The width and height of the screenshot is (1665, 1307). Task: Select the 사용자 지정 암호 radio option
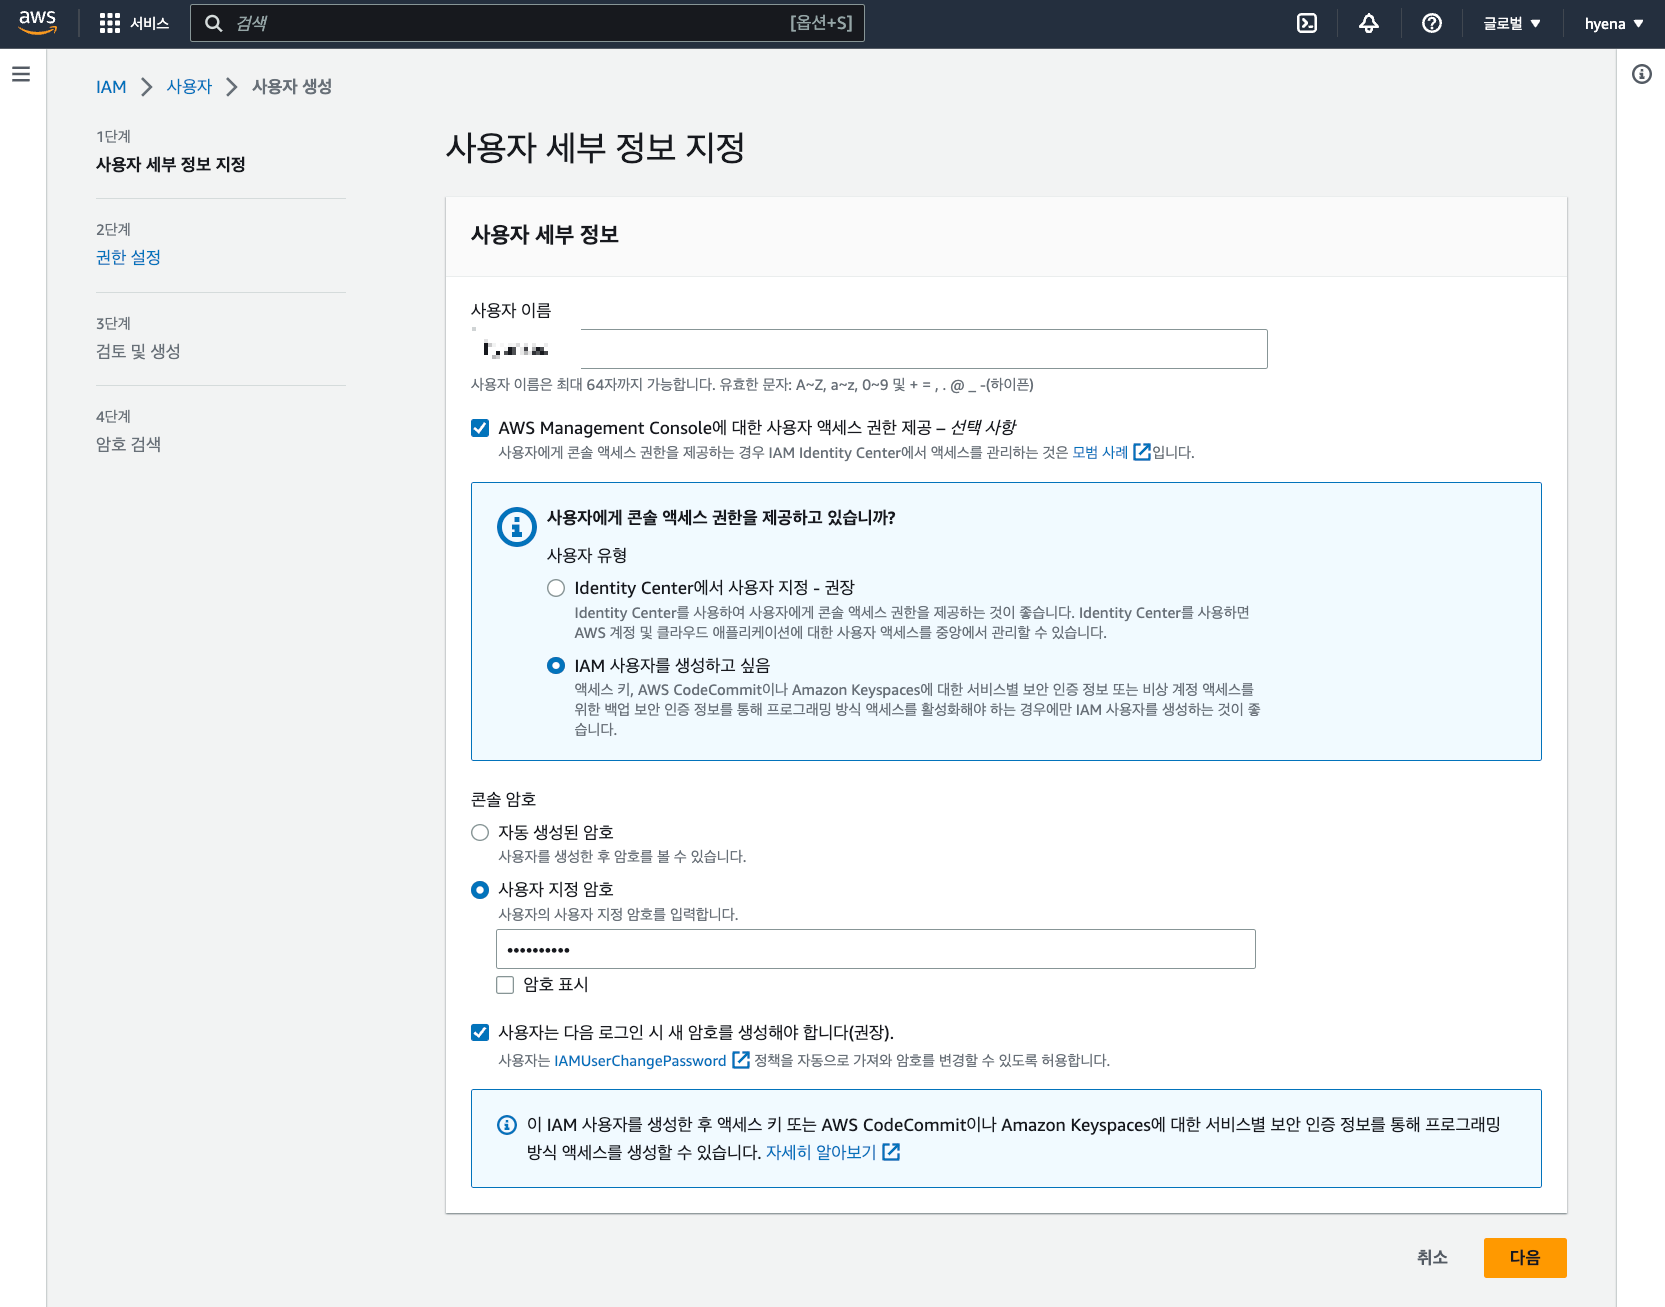(x=480, y=890)
